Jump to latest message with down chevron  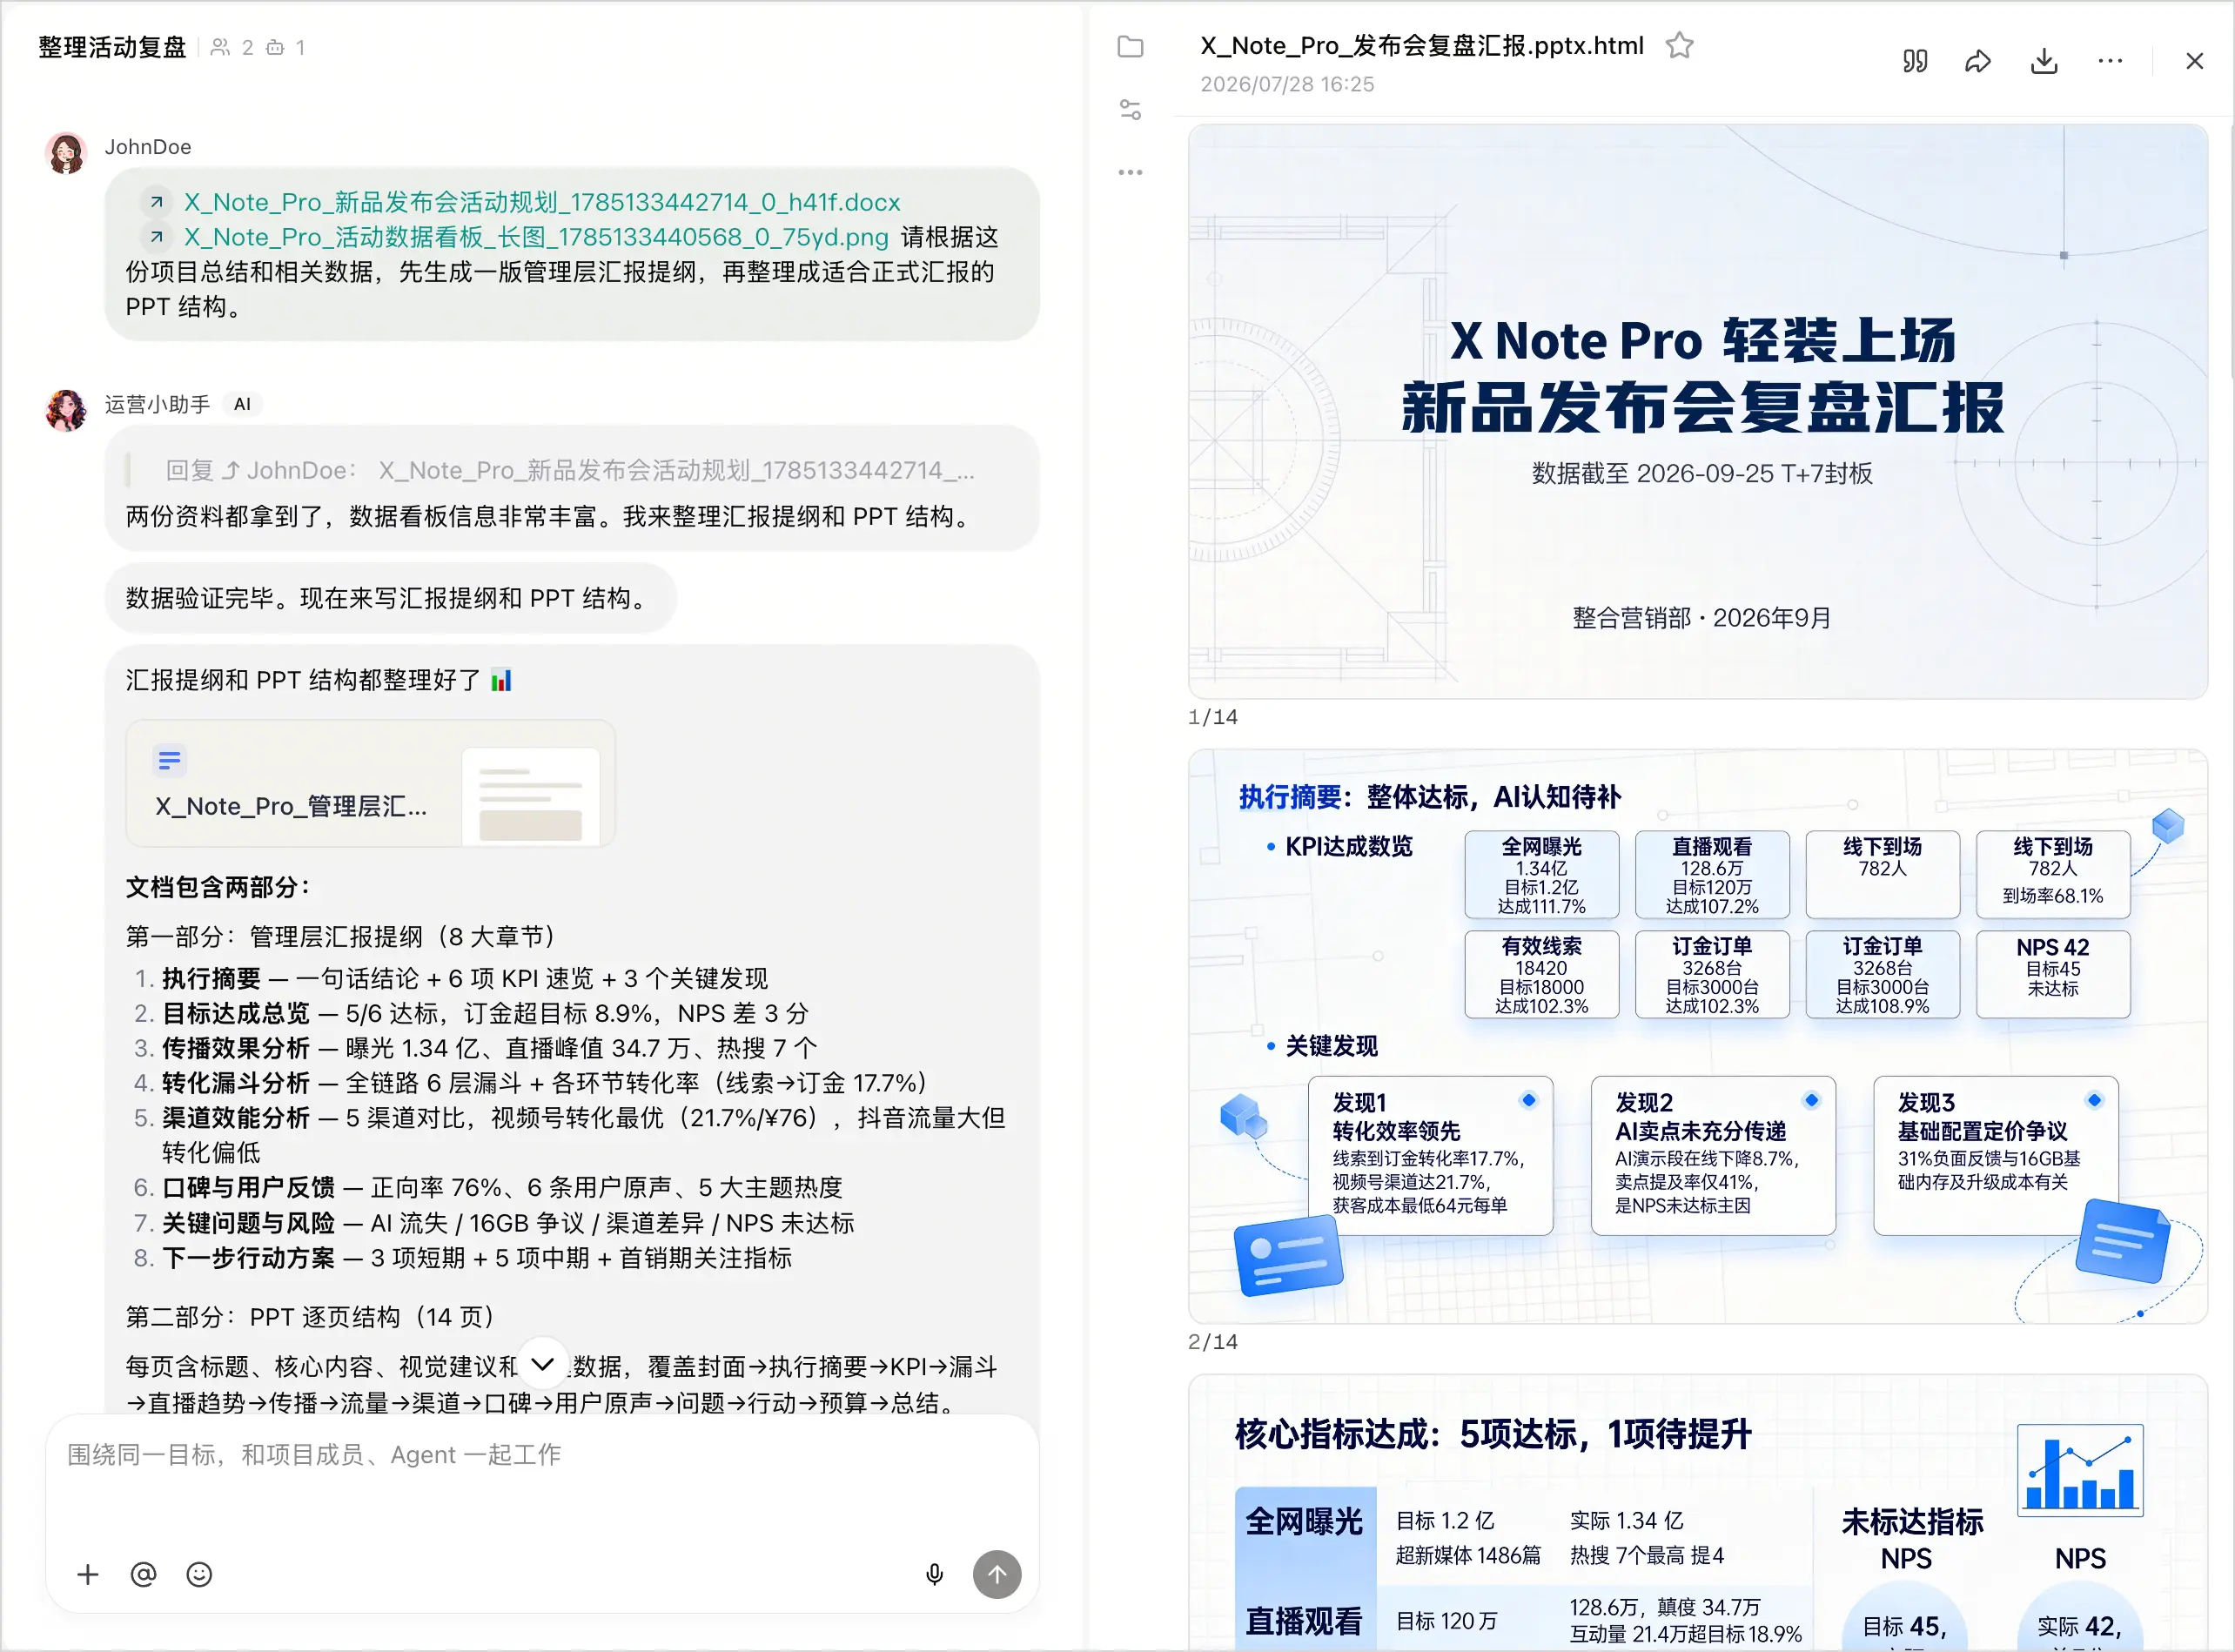[x=543, y=1364]
